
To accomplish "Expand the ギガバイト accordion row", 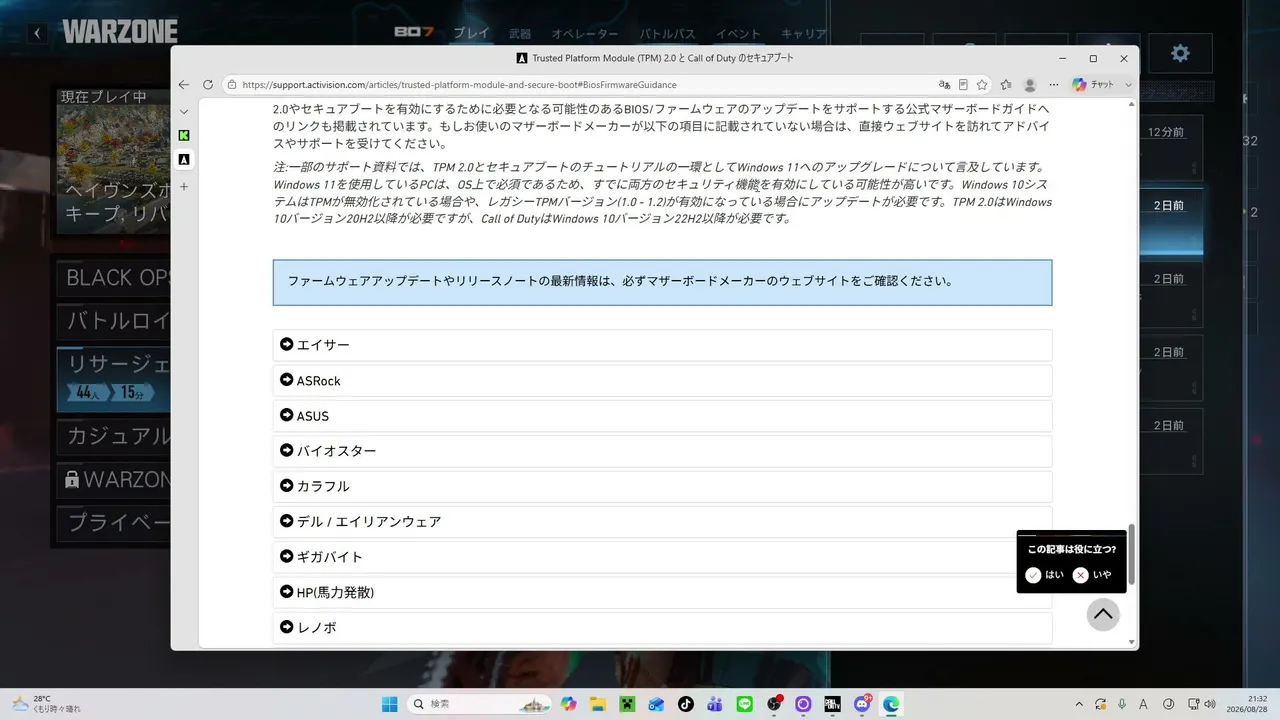I will click(x=662, y=557).
